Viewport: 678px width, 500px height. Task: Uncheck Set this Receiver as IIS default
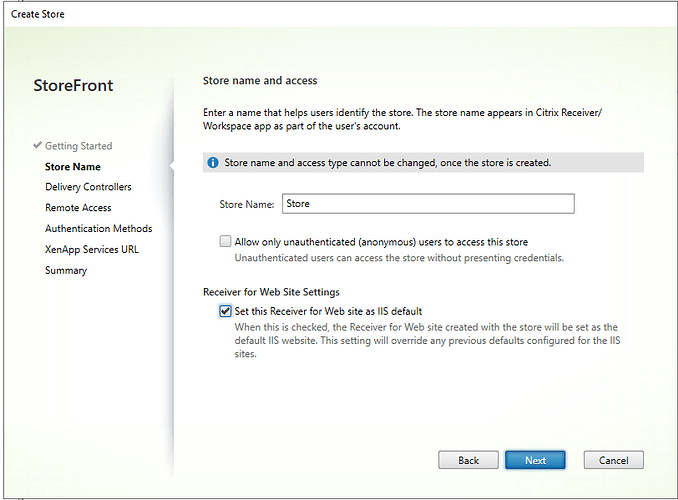click(226, 311)
